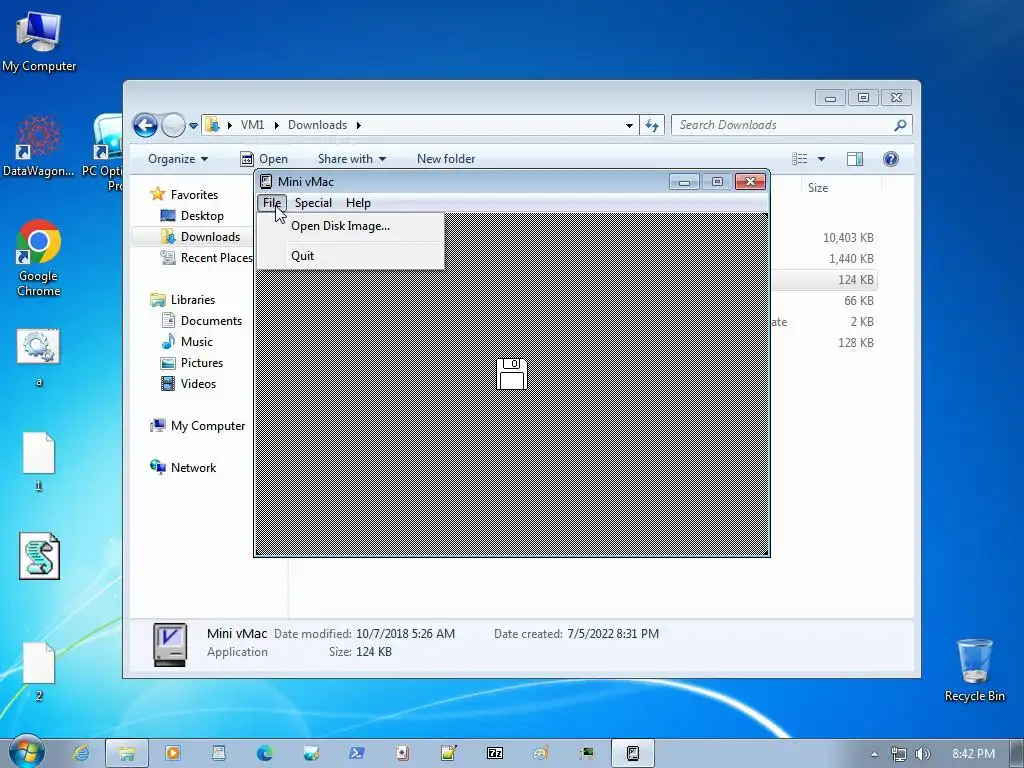
Task: Select Recent Places in navigation pane
Action: [x=216, y=258]
